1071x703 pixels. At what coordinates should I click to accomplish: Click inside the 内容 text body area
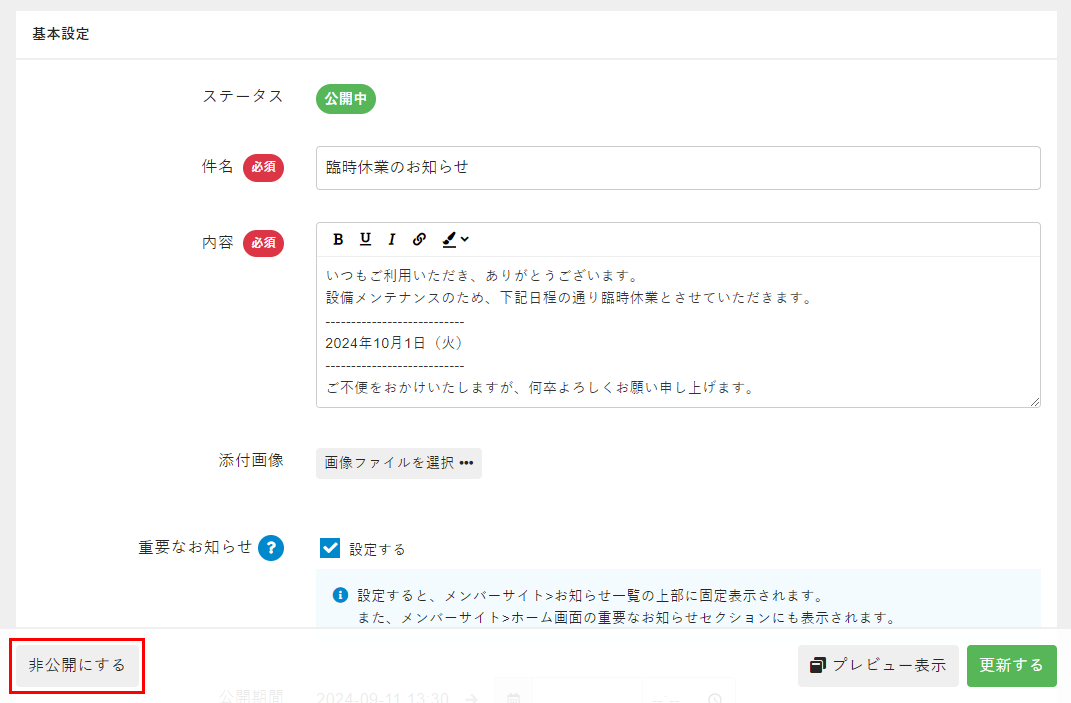click(677, 330)
